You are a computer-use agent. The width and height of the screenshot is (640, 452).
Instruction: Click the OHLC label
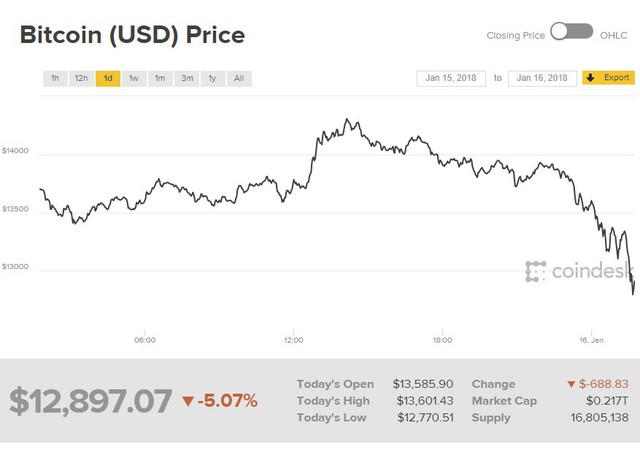click(614, 35)
